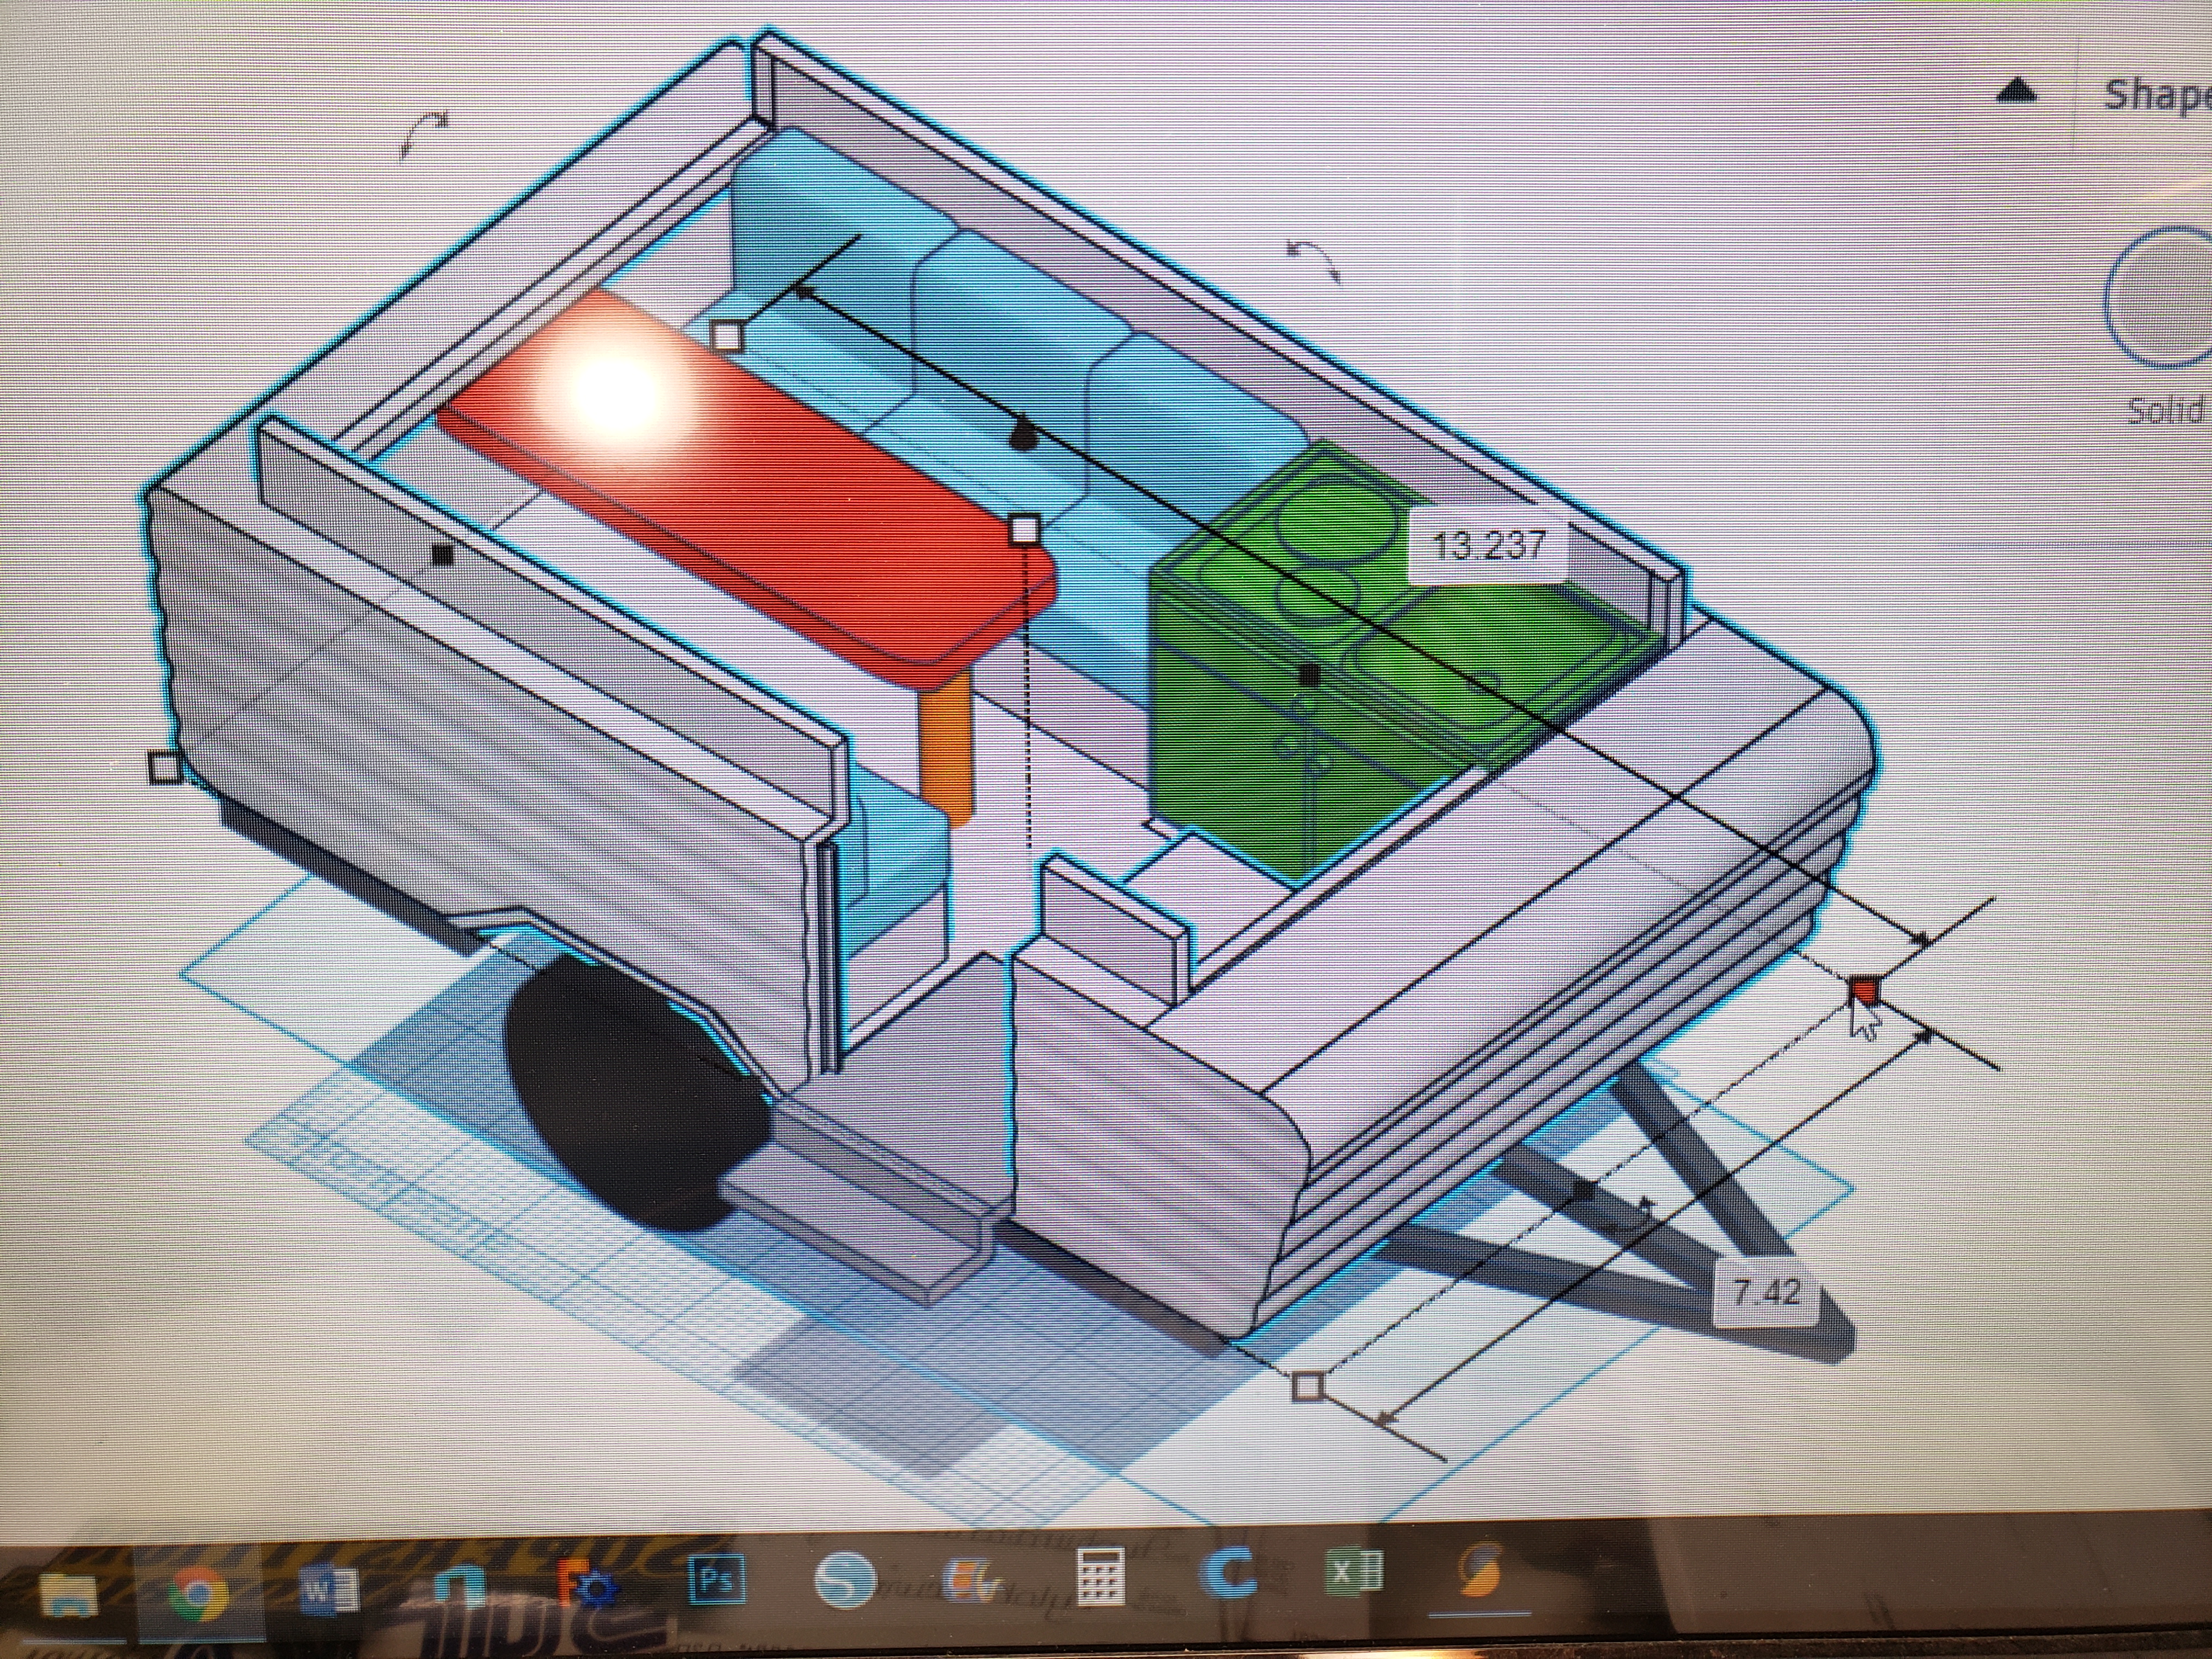This screenshot has height=1659, width=2212.
Task: Launch Excel from the taskbar
Action: point(1355,1573)
